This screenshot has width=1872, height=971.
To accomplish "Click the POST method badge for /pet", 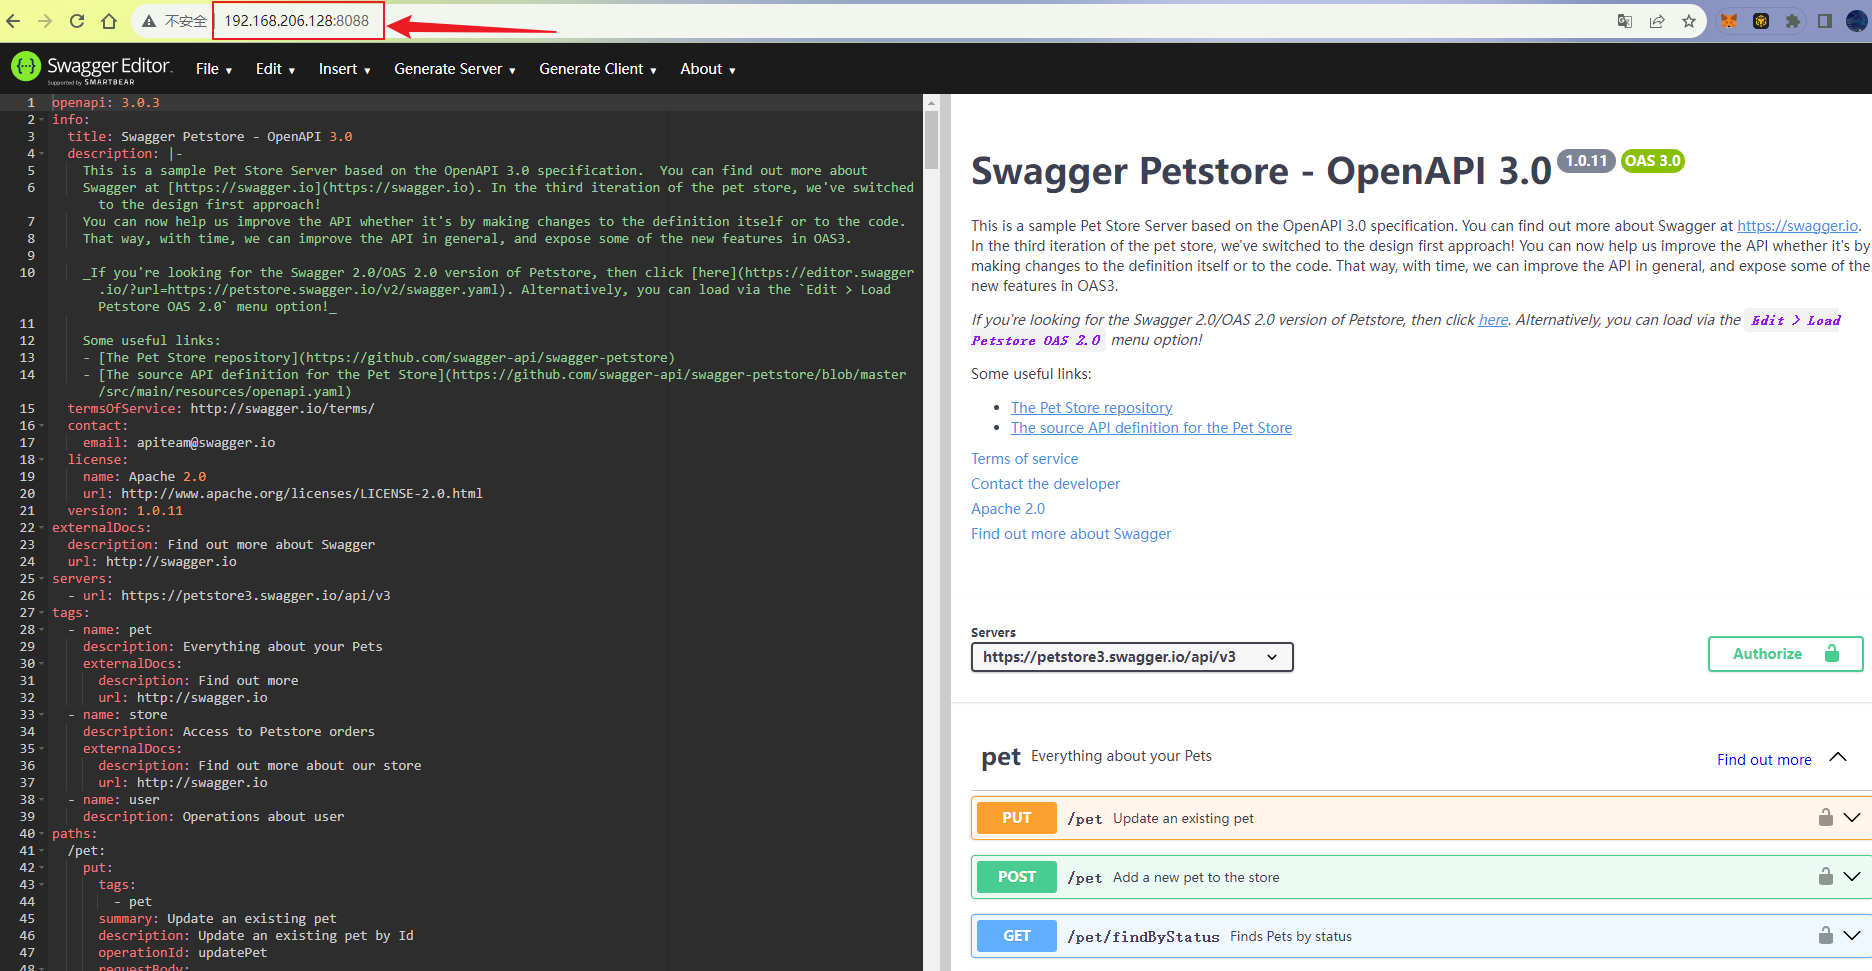I will [1016, 877].
